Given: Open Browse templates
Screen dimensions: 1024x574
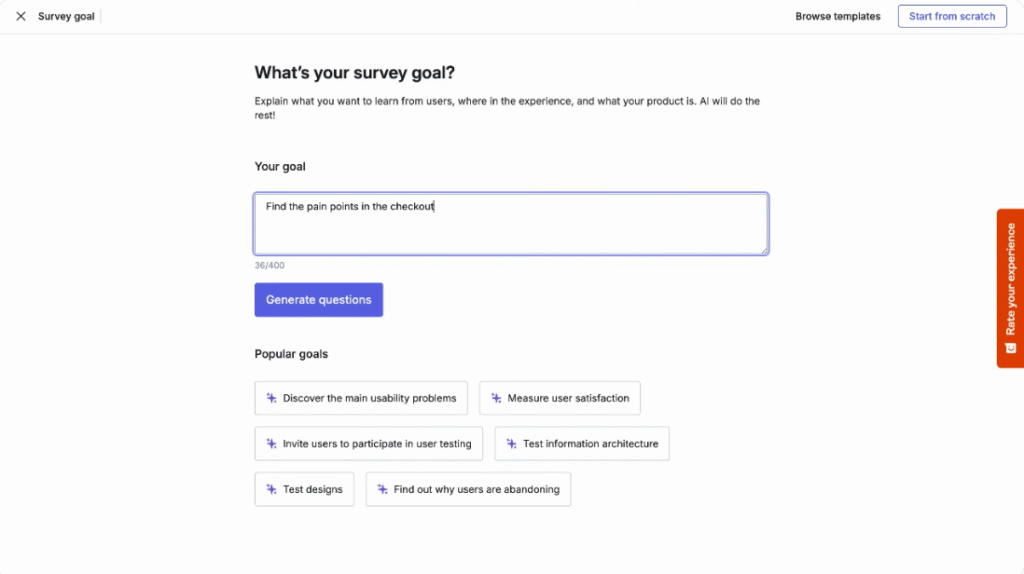Looking at the screenshot, I should tap(838, 16).
